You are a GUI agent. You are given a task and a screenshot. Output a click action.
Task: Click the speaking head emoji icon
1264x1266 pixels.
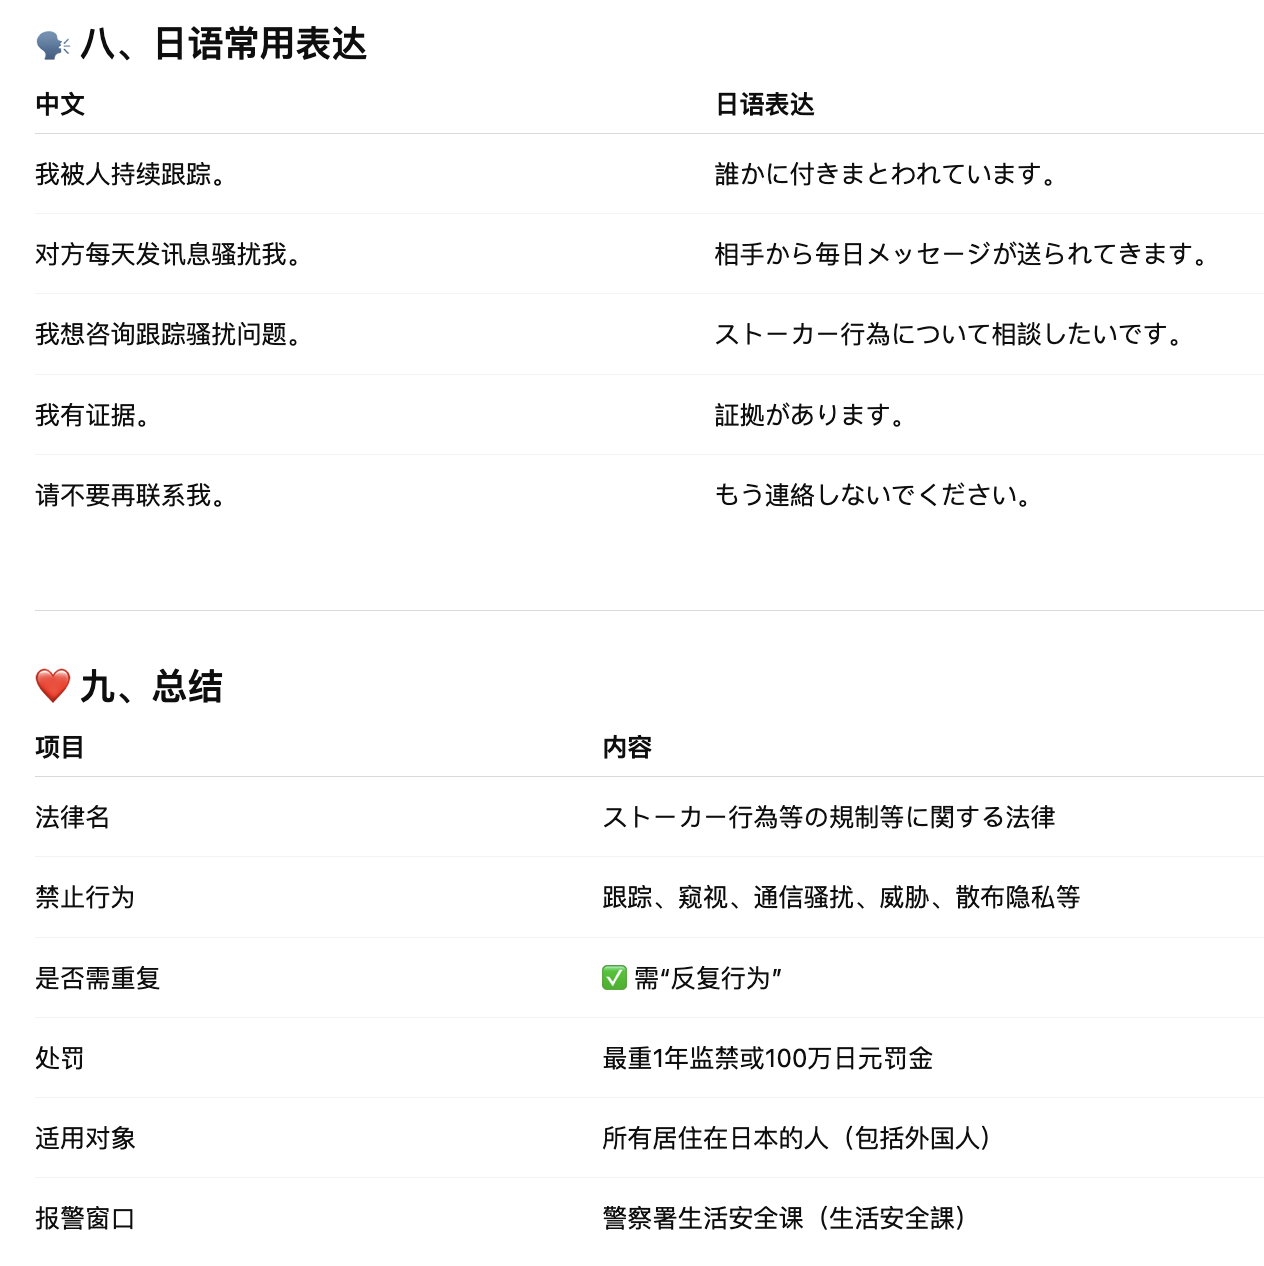(52, 45)
